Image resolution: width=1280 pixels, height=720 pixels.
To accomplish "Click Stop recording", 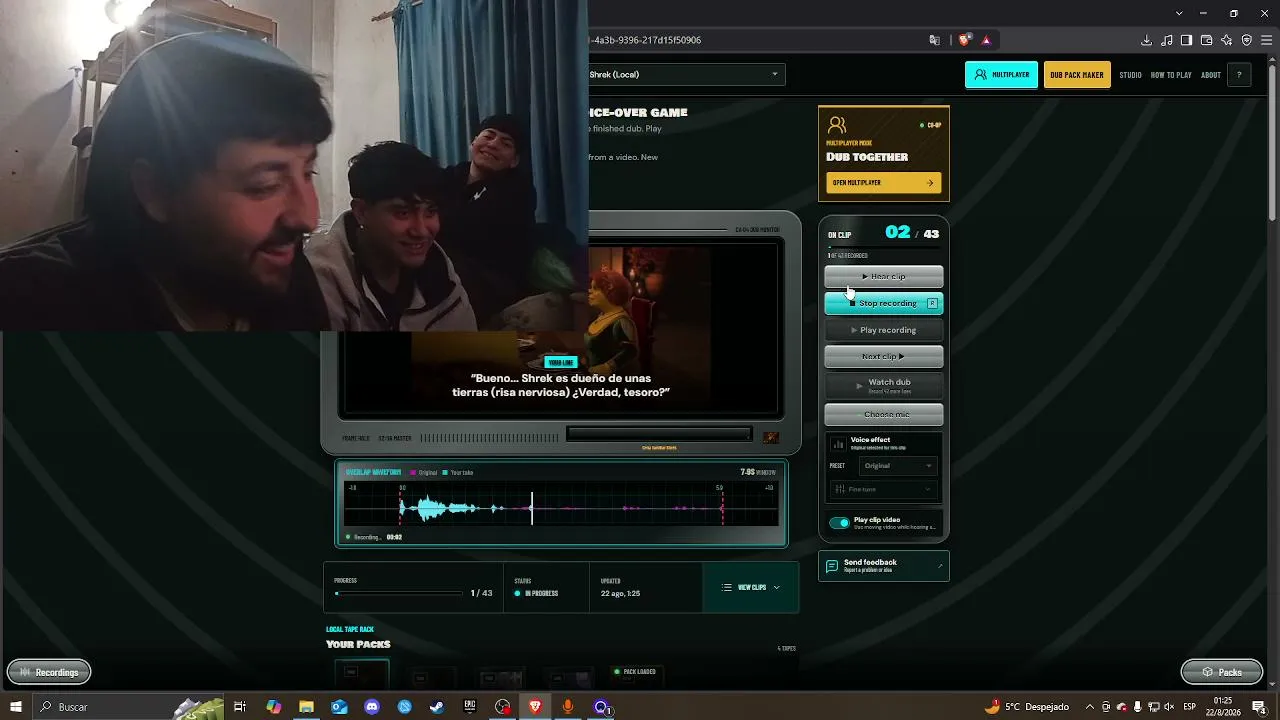I will (x=884, y=303).
